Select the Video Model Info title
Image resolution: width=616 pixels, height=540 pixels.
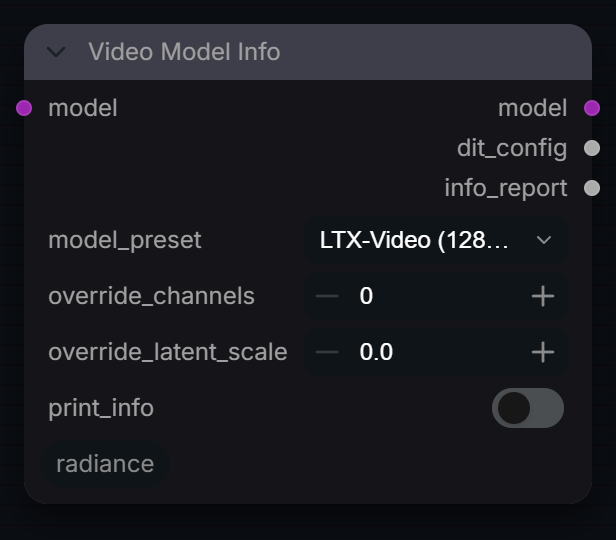(x=184, y=52)
